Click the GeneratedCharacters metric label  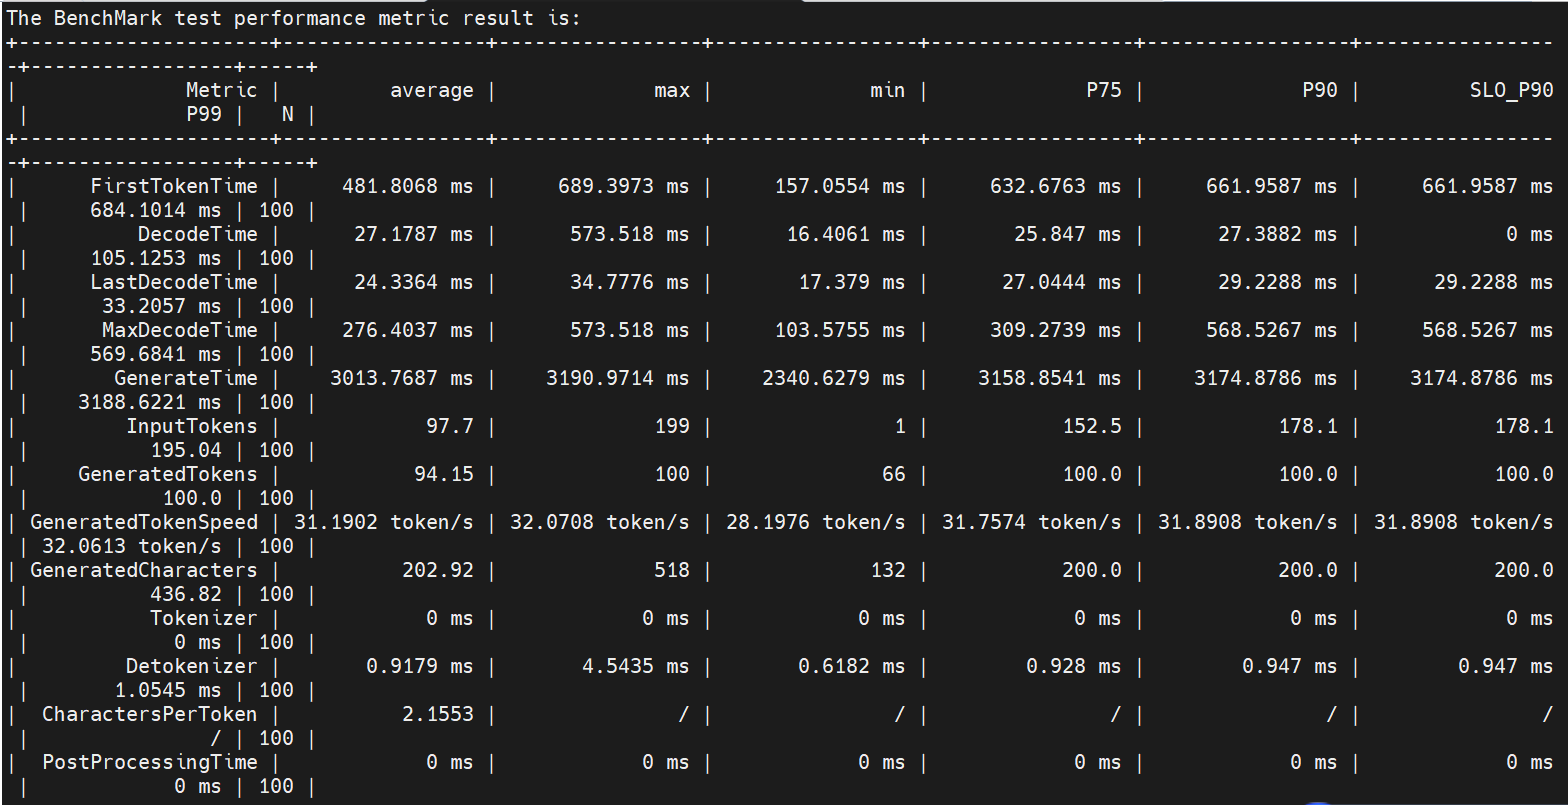tap(144, 570)
